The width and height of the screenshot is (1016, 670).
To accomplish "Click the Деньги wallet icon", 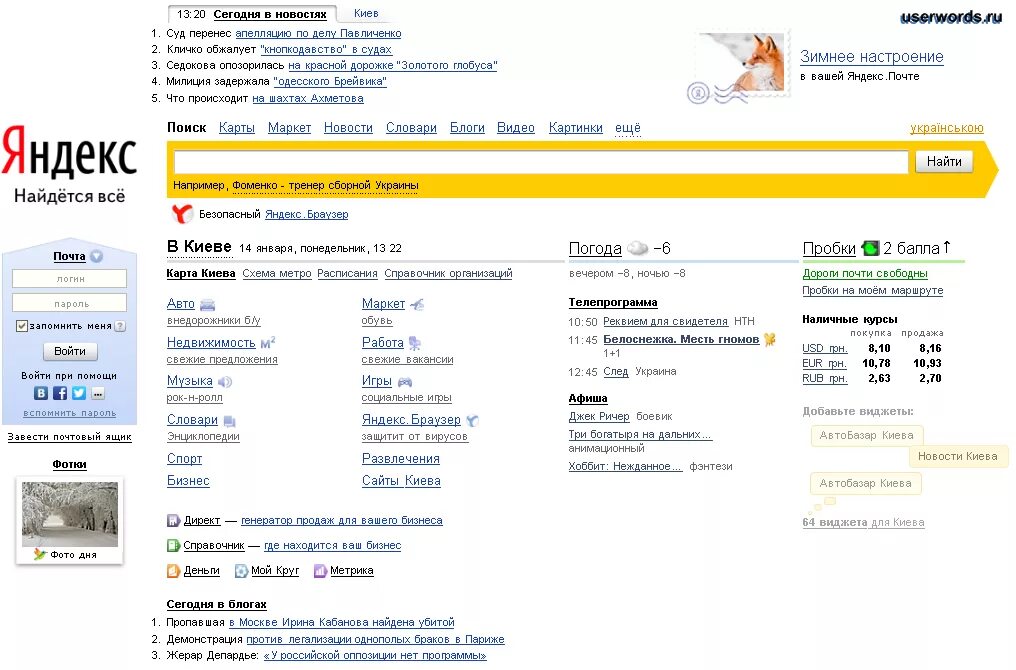I will click(x=173, y=571).
